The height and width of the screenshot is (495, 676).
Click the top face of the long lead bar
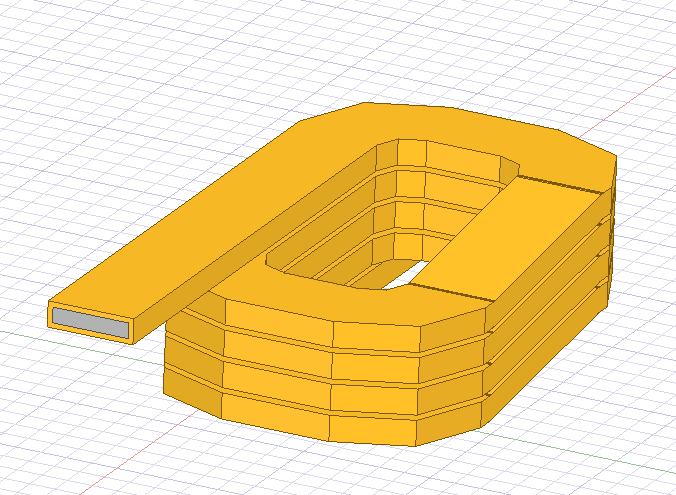click(x=200, y=220)
